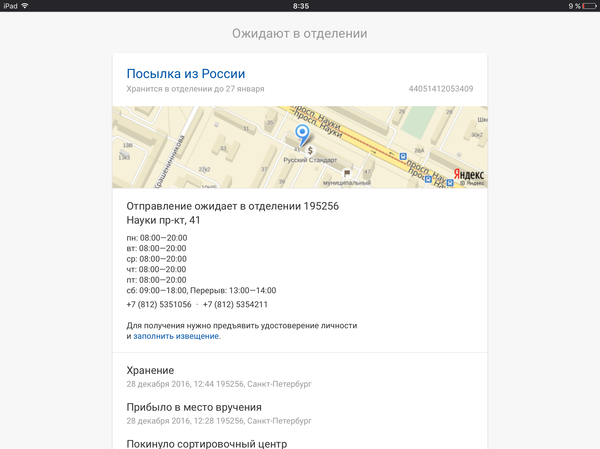Screen dimensions: 600x449
Task: Tap building number 33 on the map
Action: pyautogui.click(x=223, y=149)
